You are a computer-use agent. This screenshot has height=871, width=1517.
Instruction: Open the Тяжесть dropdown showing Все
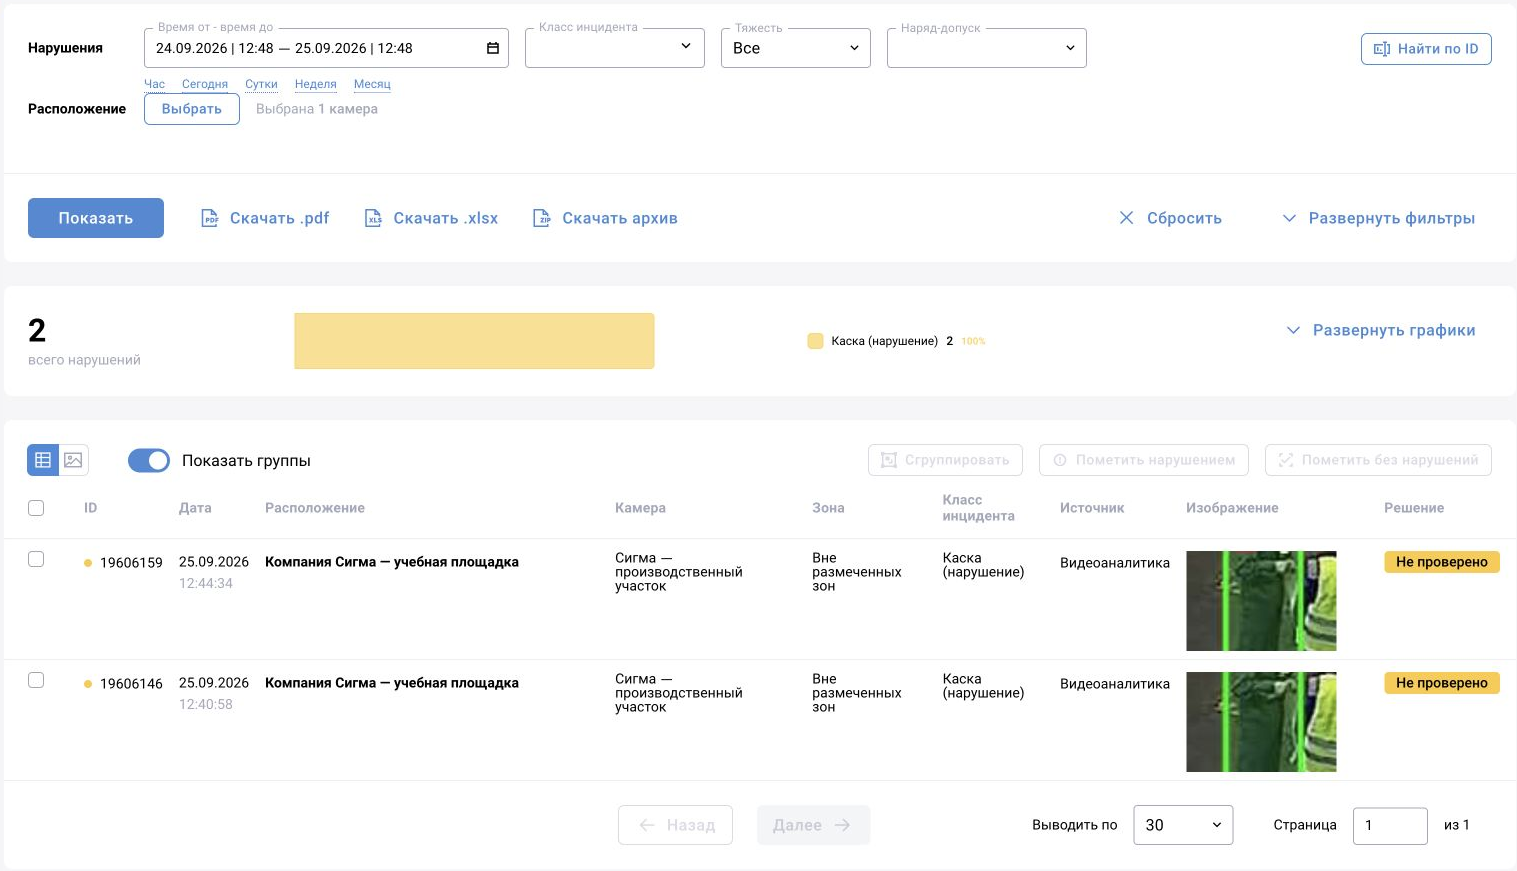(796, 48)
